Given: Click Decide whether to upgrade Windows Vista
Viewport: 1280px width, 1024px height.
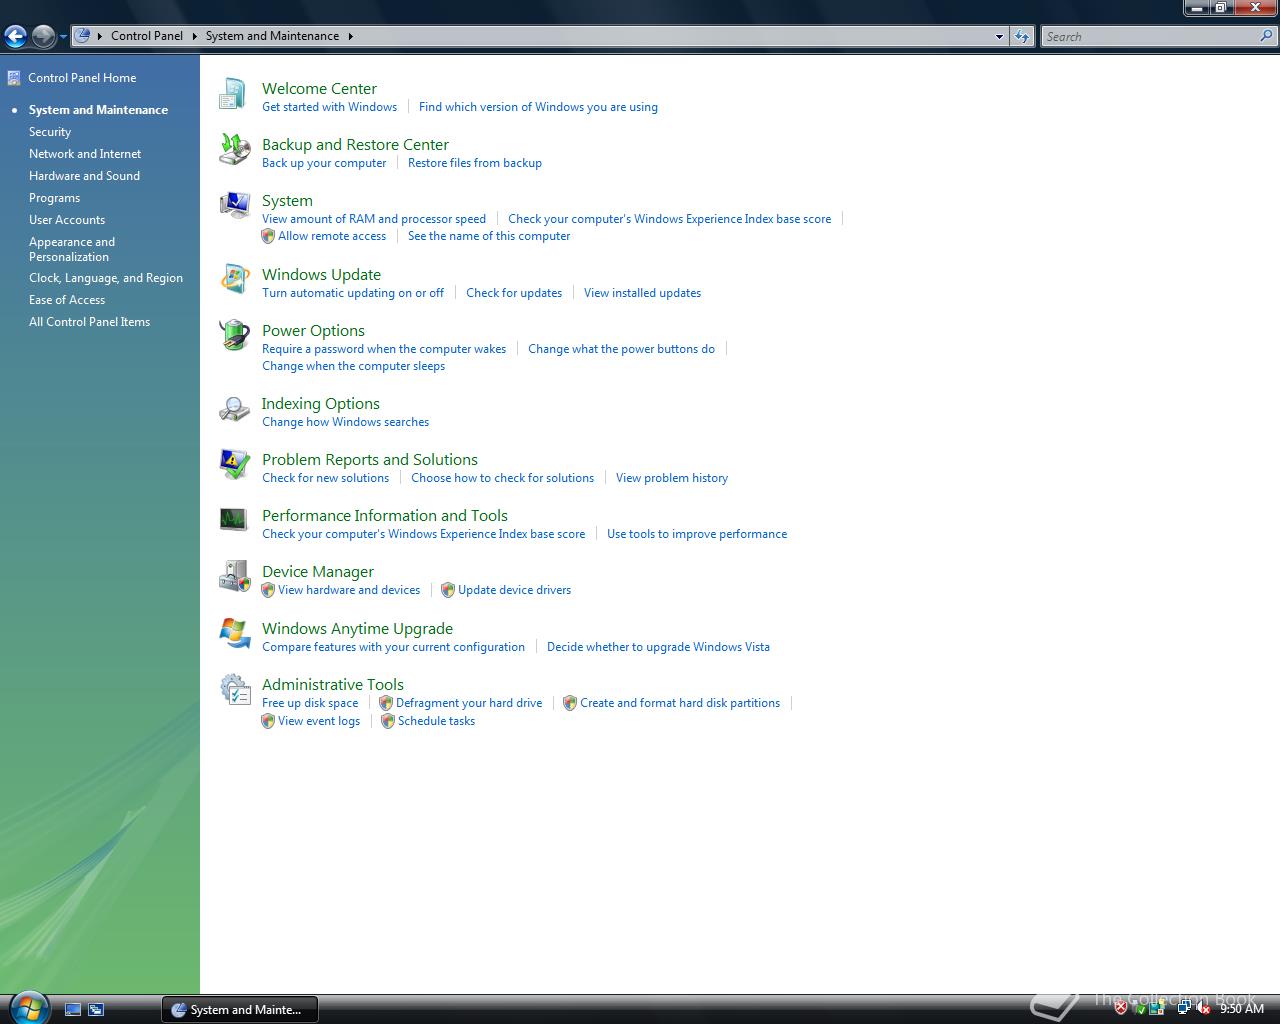Looking at the screenshot, I should [x=658, y=647].
